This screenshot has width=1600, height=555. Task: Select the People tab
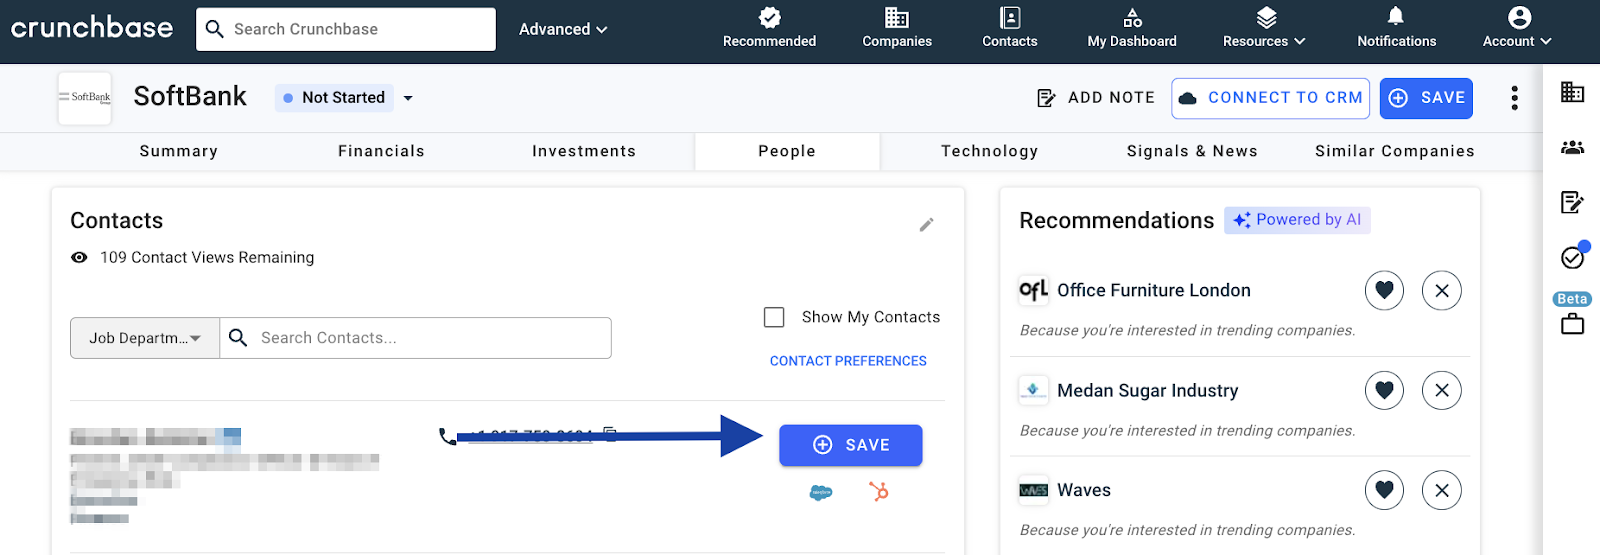point(787,151)
